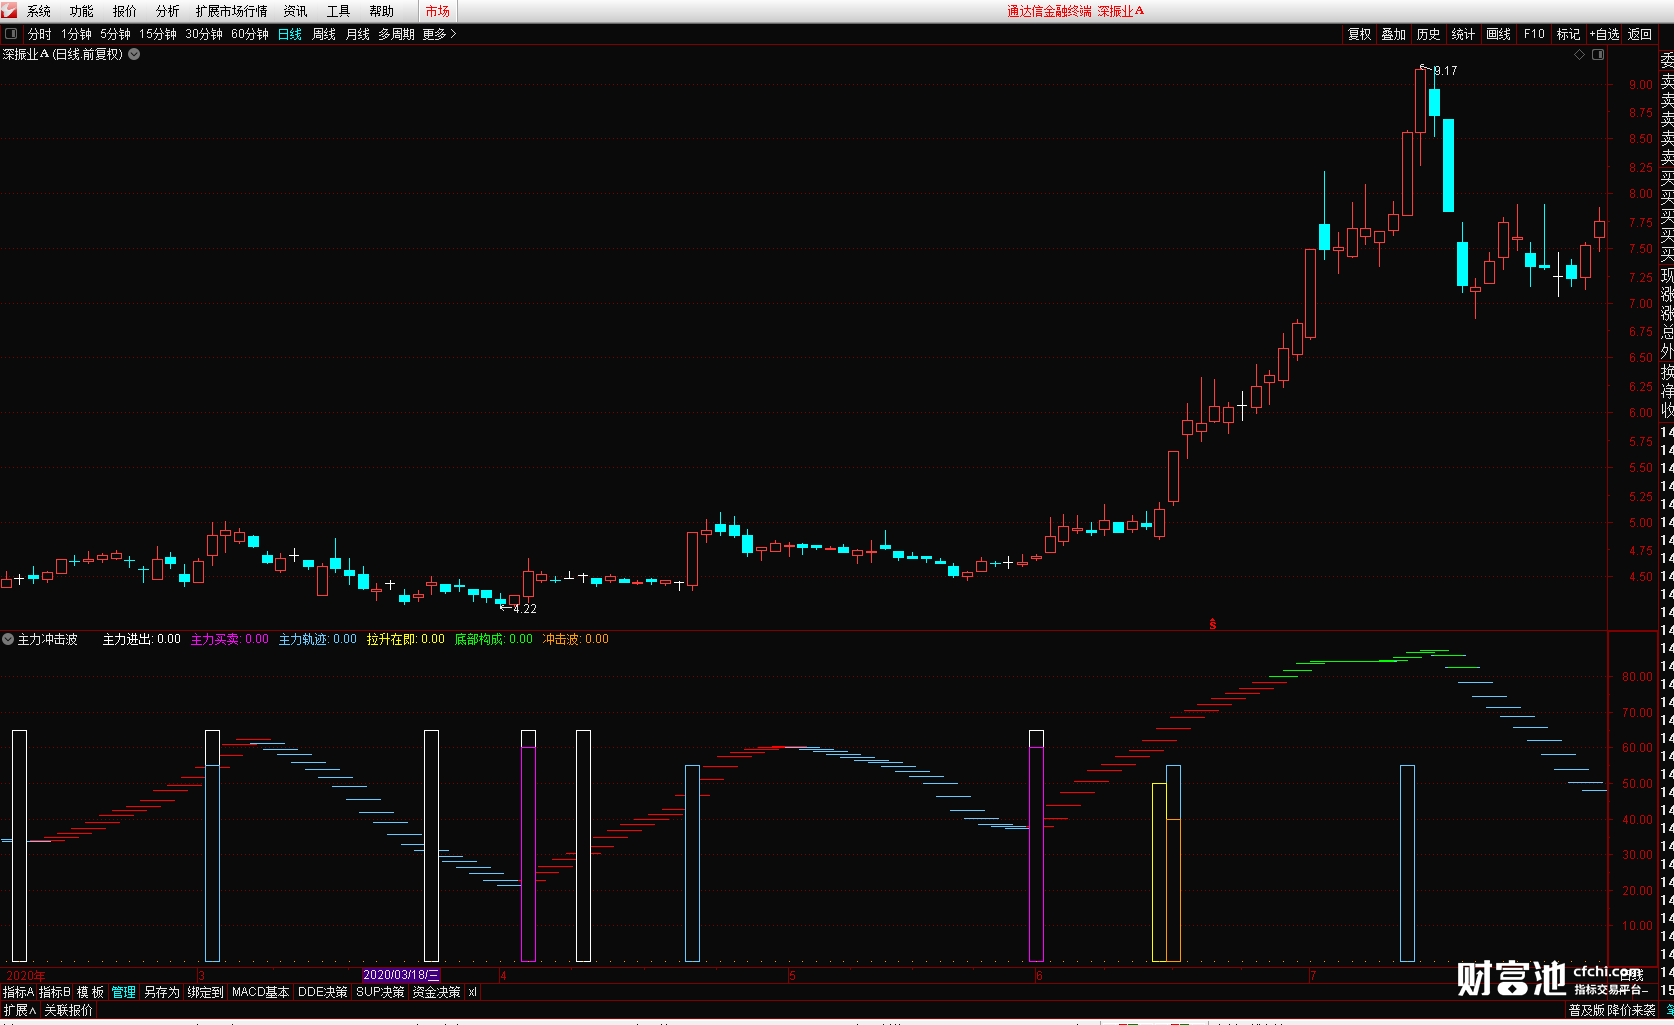The width and height of the screenshot is (1674, 1025).
Task: Collapse the 主力冲击波 indicator panel icon
Action: 8,639
